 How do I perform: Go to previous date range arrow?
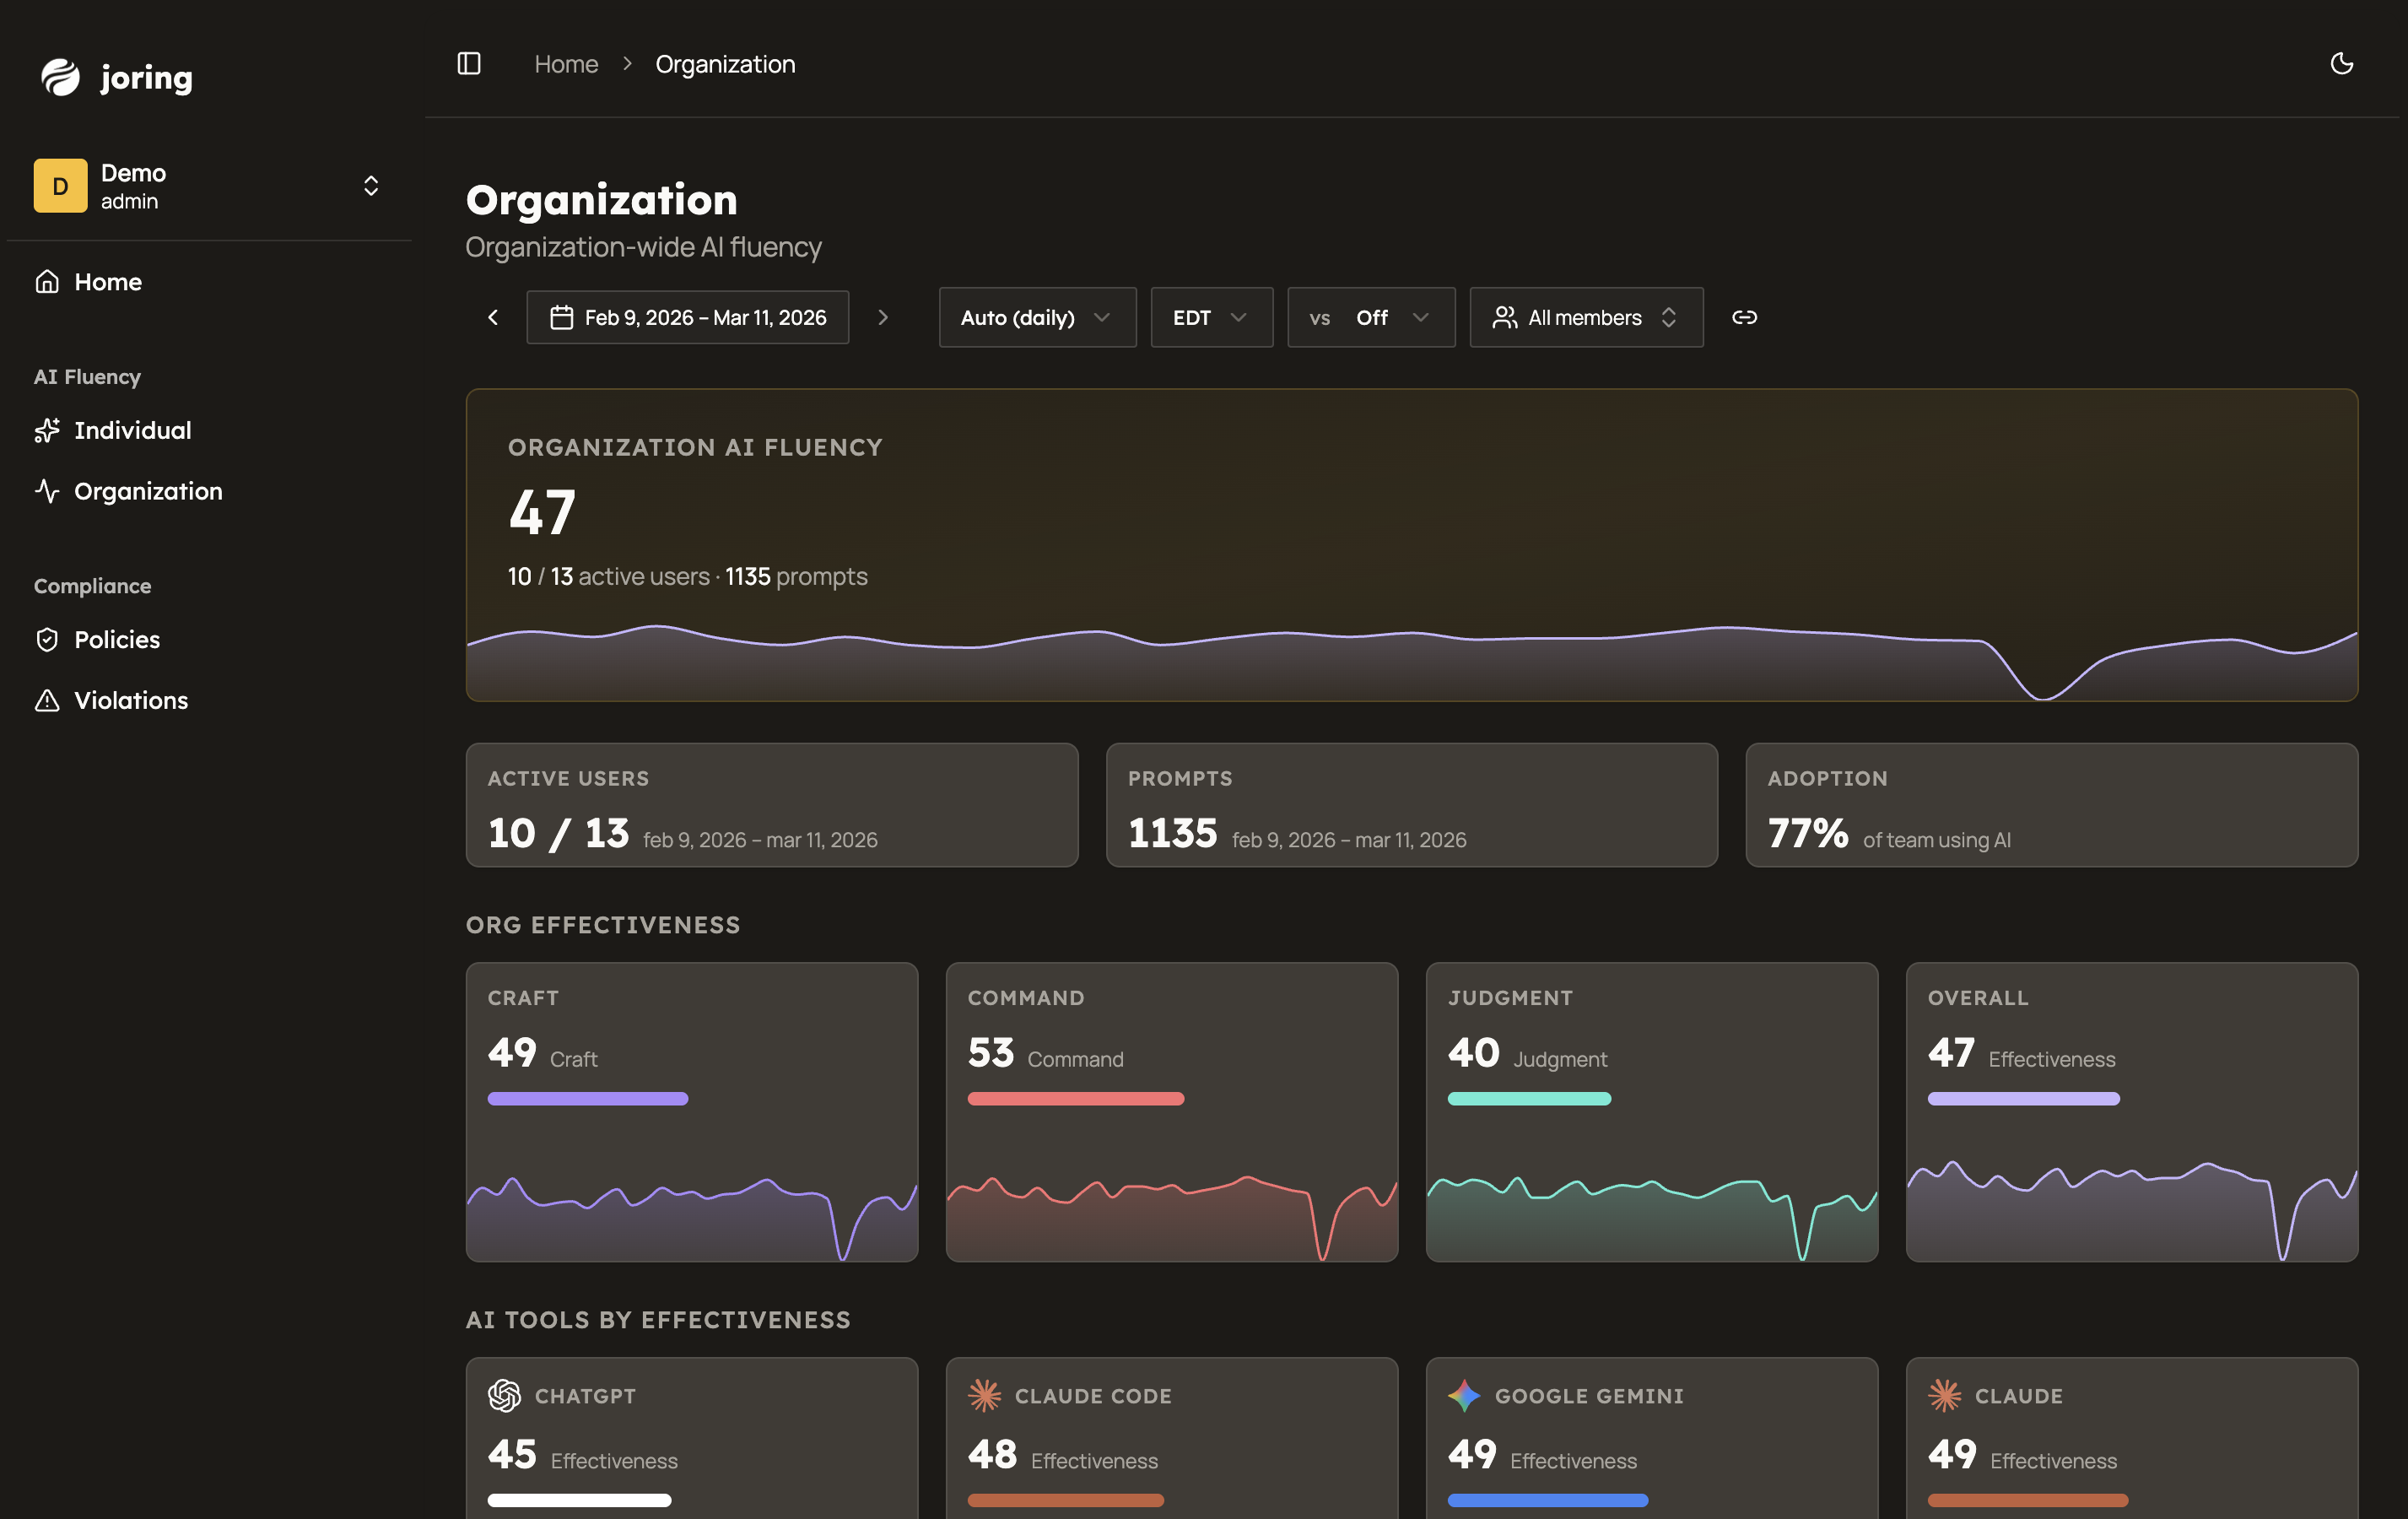tap(493, 317)
